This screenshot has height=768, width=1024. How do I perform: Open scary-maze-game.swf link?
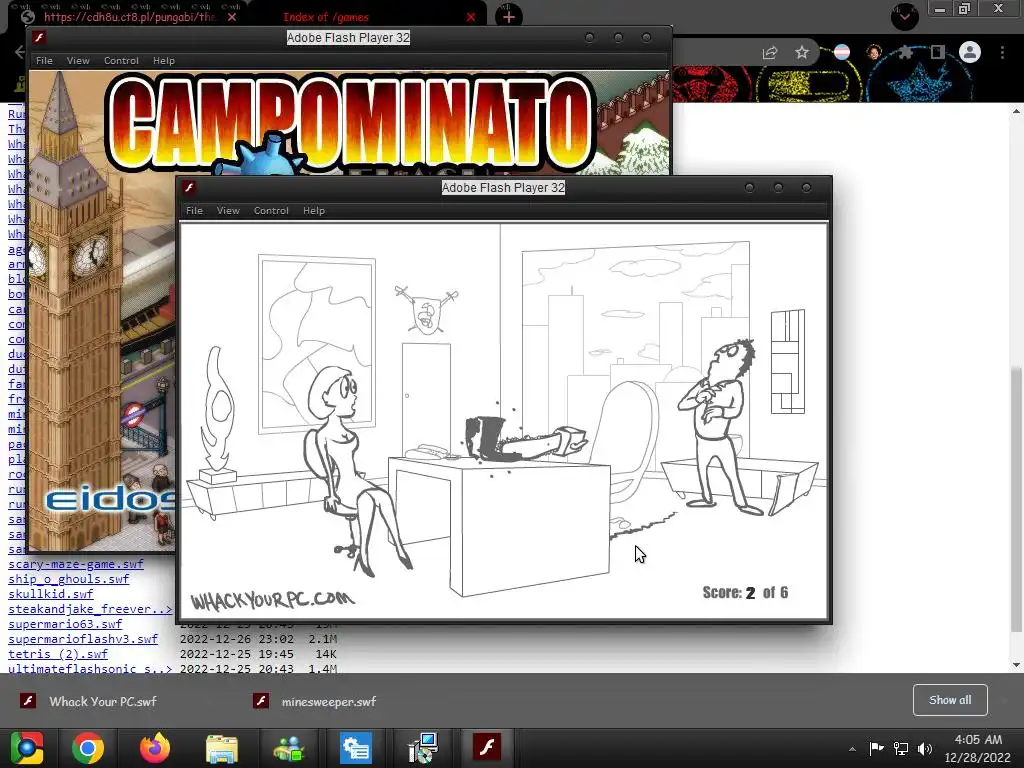pyautogui.click(x=76, y=564)
